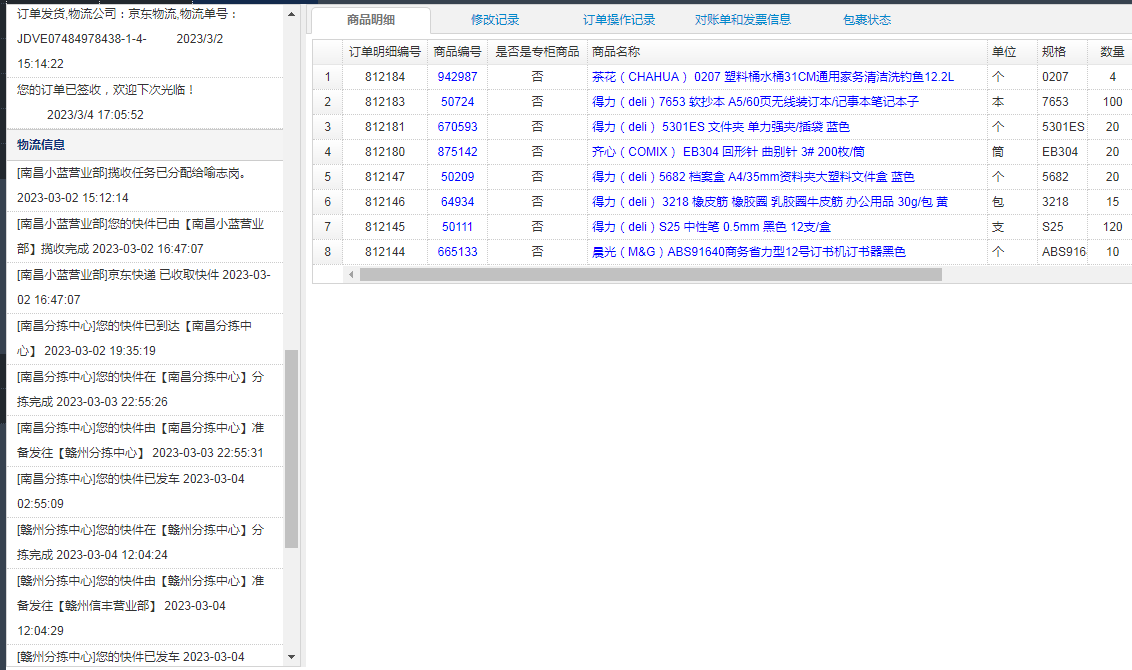The height and width of the screenshot is (670, 1132).
Task: Click quantity cell 120 in the S25 row
Action: (x=1112, y=227)
